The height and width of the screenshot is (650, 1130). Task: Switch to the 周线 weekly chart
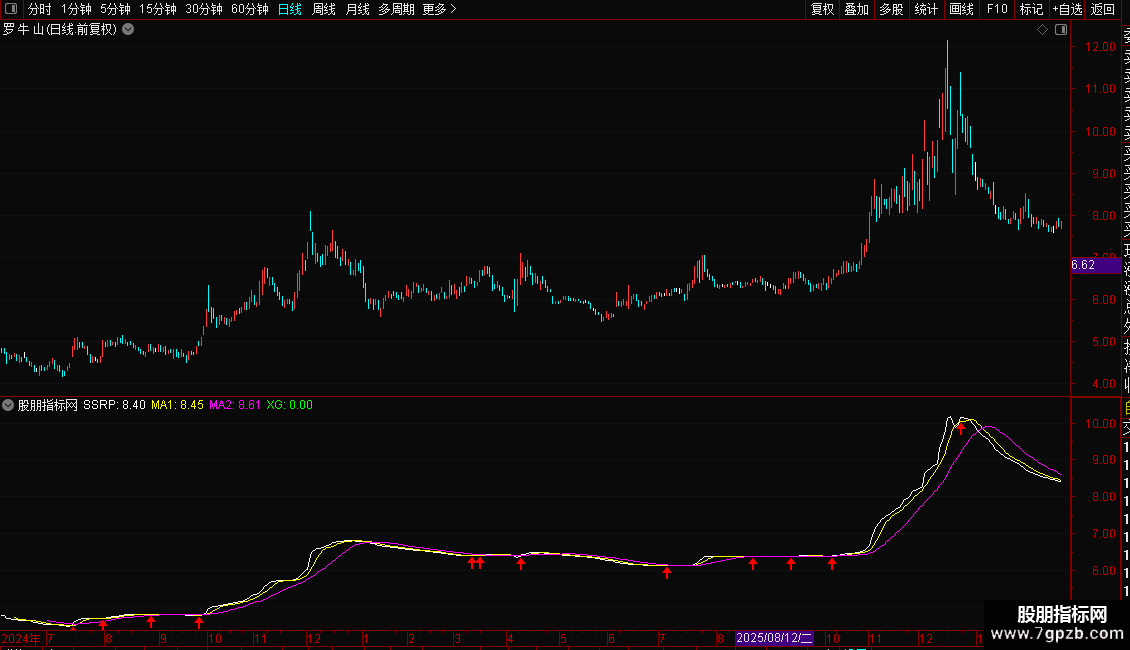(x=324, y=9)
